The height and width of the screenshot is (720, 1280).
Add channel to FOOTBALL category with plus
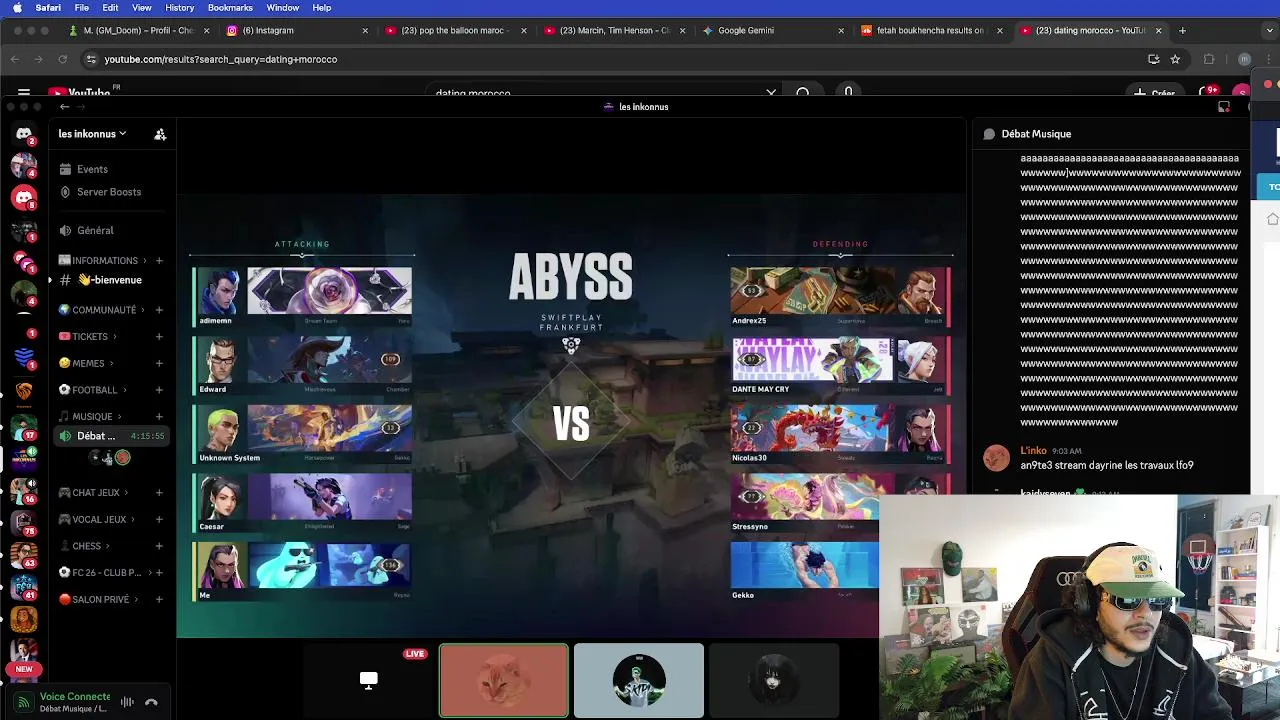159,390
